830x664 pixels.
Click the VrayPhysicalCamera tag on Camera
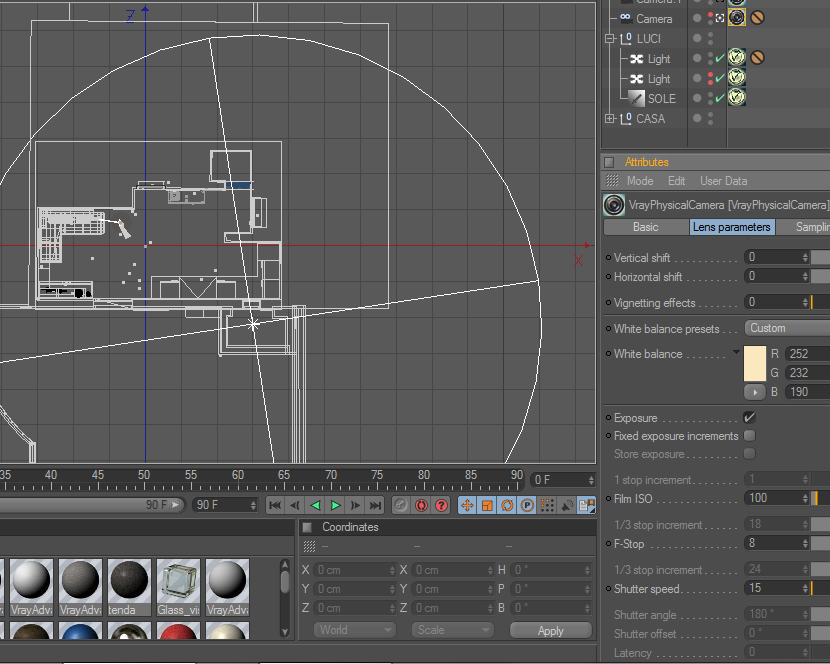click(737, 18)
